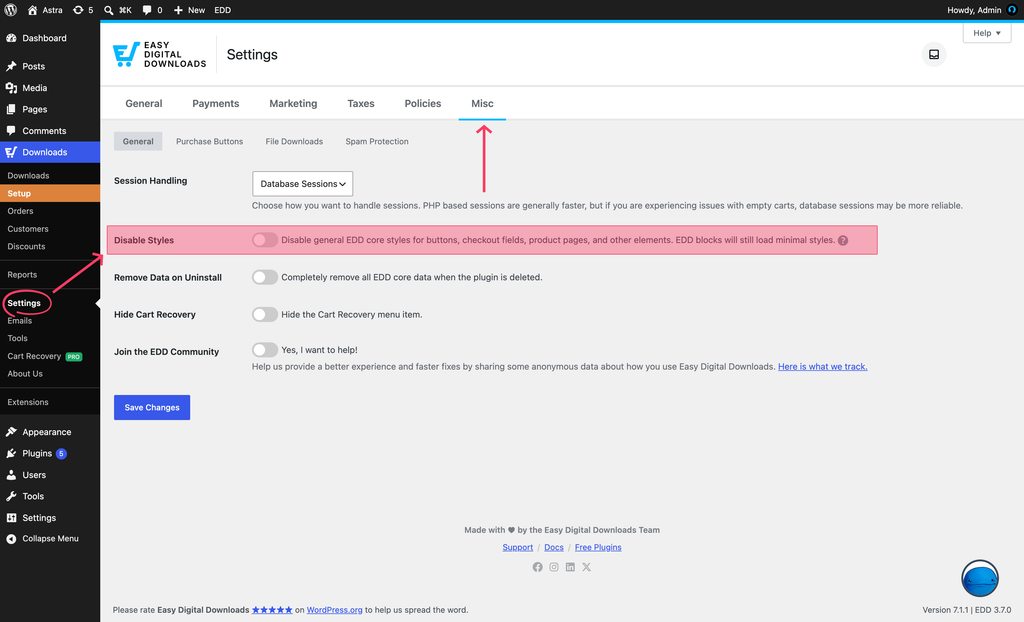Open the 'Here is what we track' link
1024x622 pixels.
[x=822, y=367]
